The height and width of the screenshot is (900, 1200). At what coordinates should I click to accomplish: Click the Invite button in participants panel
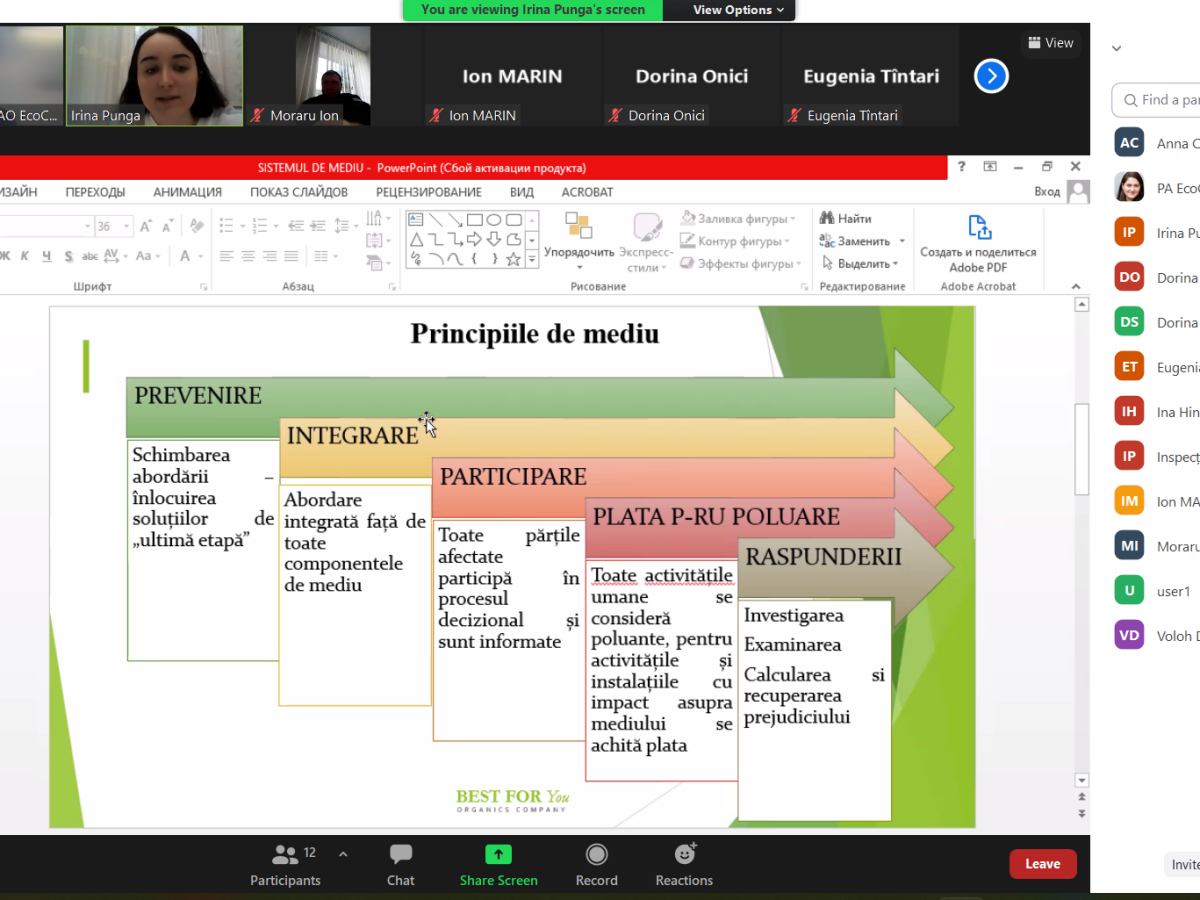pyautogui.click(x=1183, y=865)
